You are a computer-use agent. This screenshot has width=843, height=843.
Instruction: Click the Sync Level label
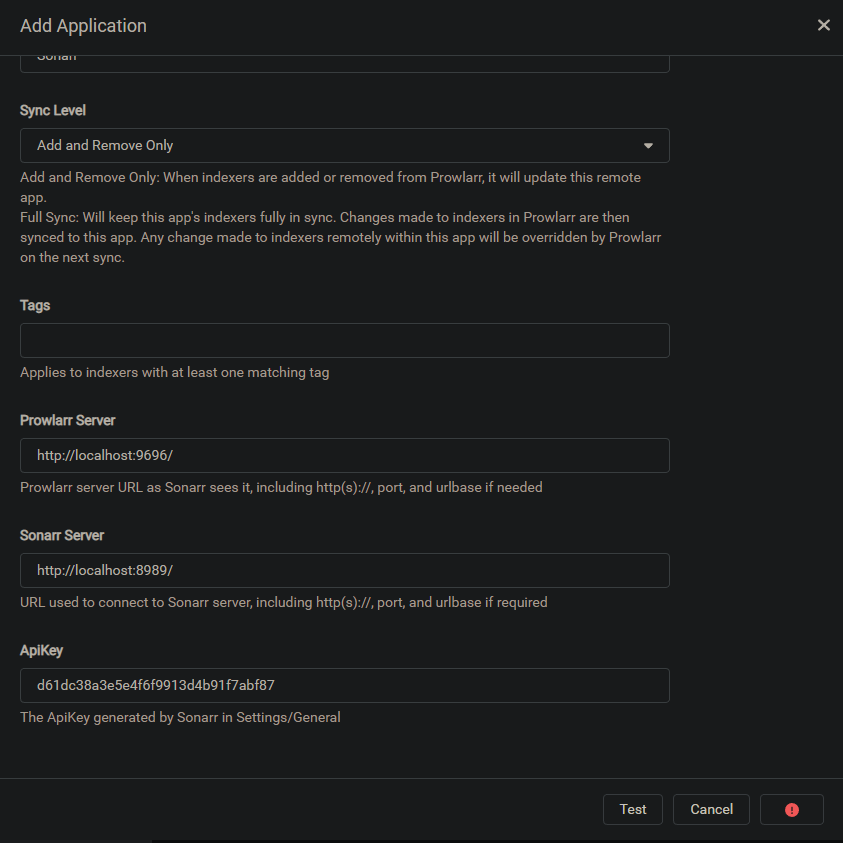(53, 110)
